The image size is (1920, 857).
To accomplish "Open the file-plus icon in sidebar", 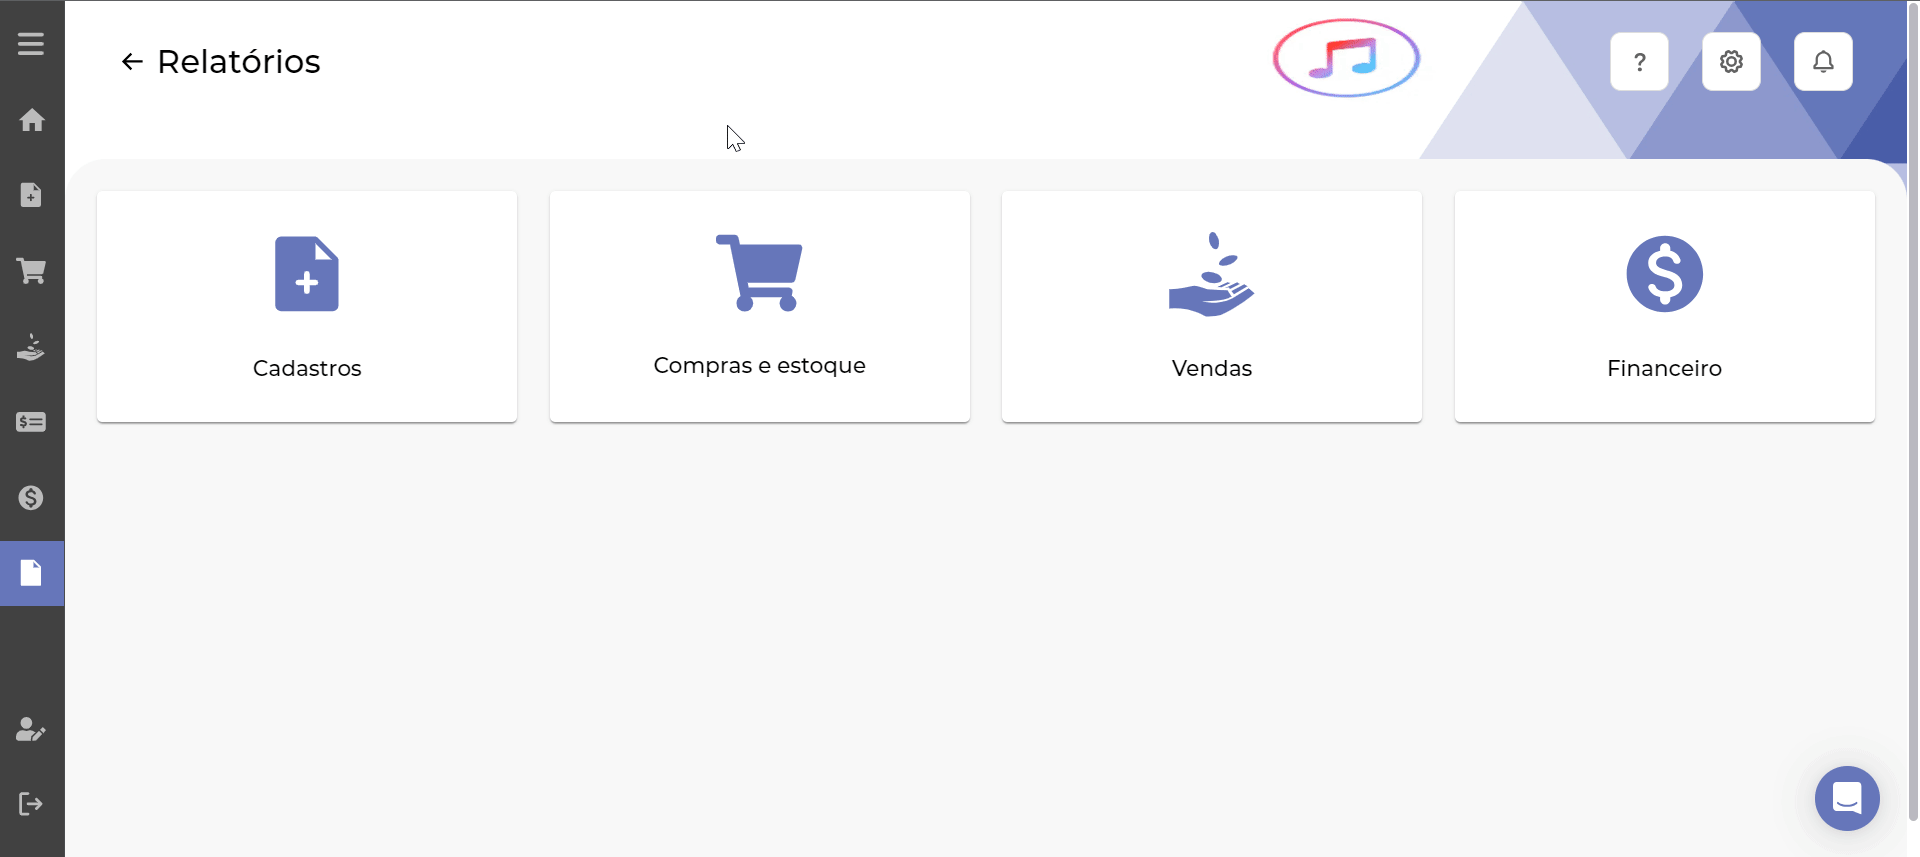I will (31, 195).
